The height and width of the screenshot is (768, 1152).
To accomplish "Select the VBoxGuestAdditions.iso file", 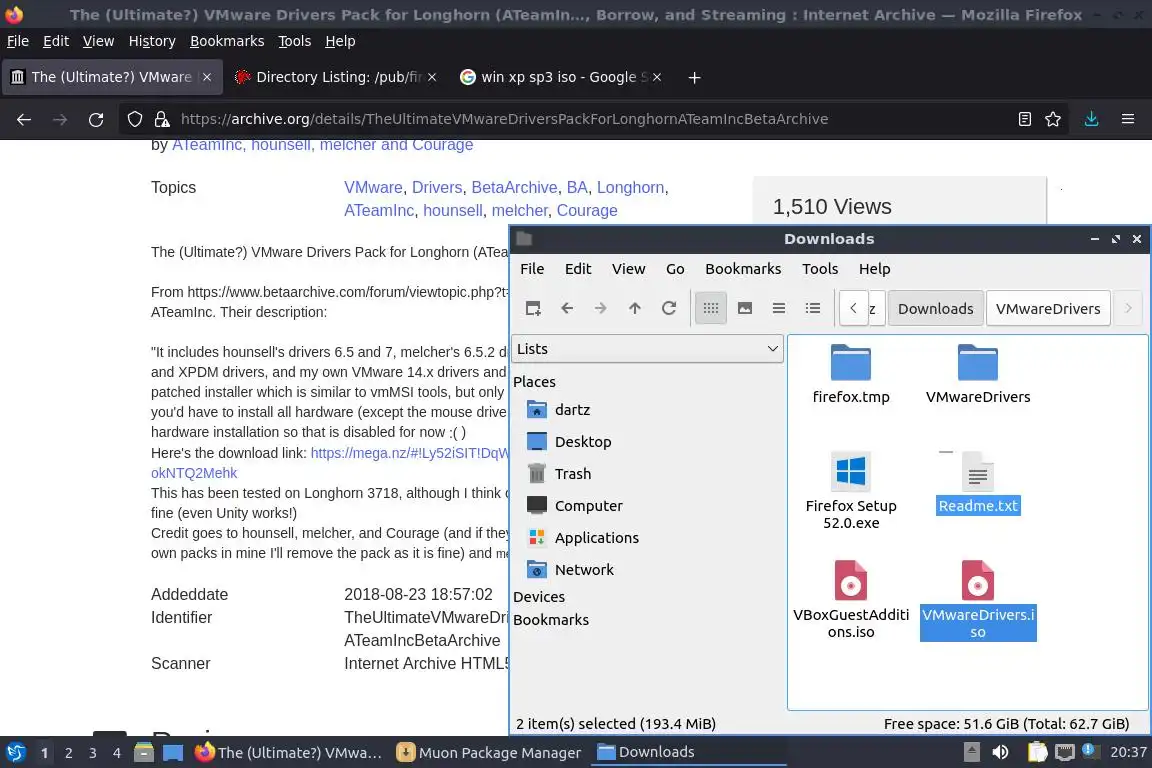I will [x=851, y=599].
